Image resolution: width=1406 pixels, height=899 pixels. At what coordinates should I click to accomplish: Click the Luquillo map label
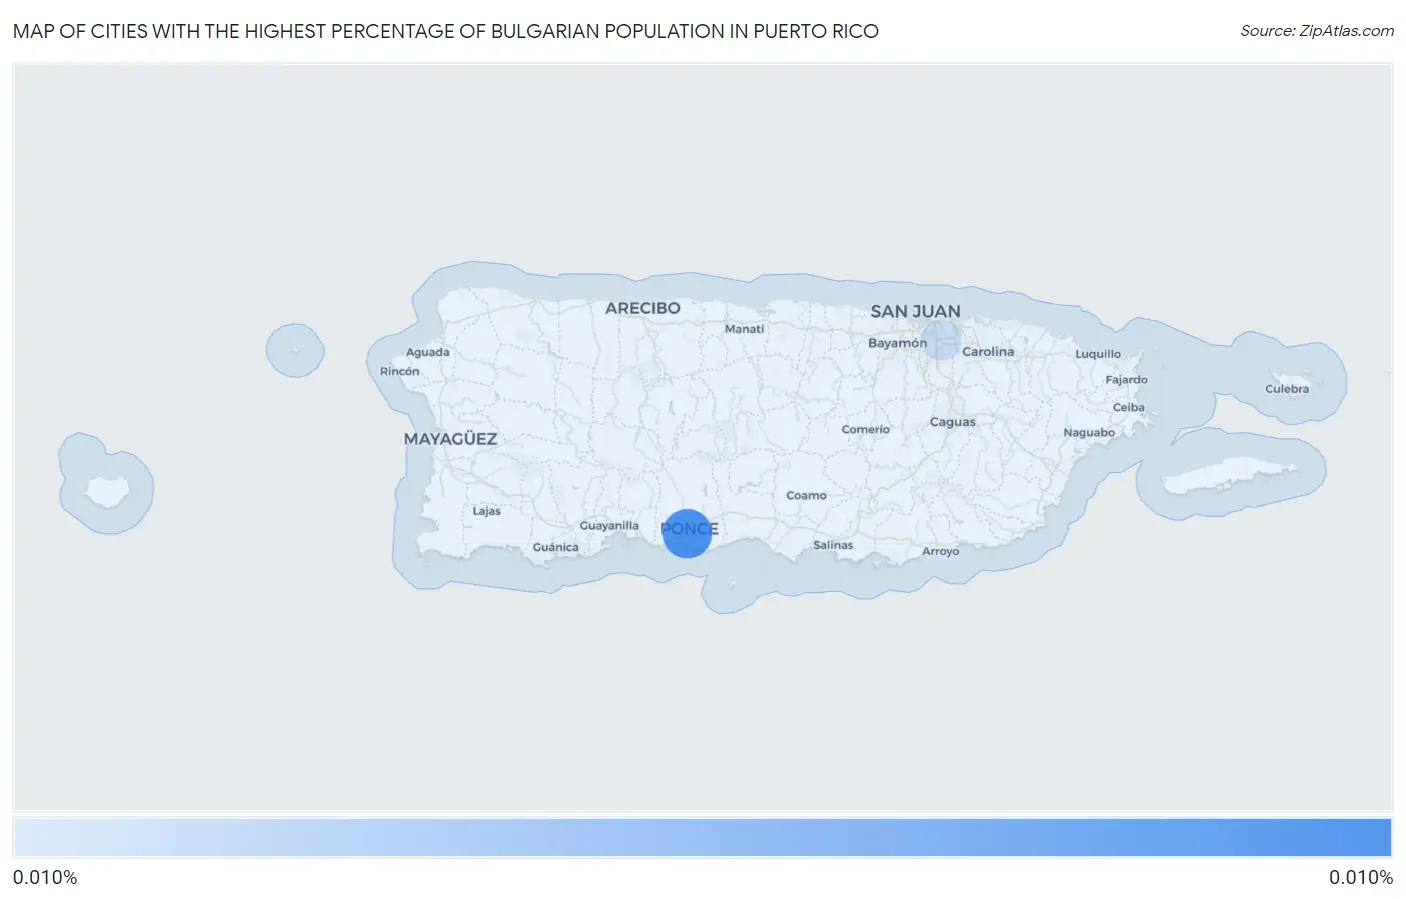1098,354
